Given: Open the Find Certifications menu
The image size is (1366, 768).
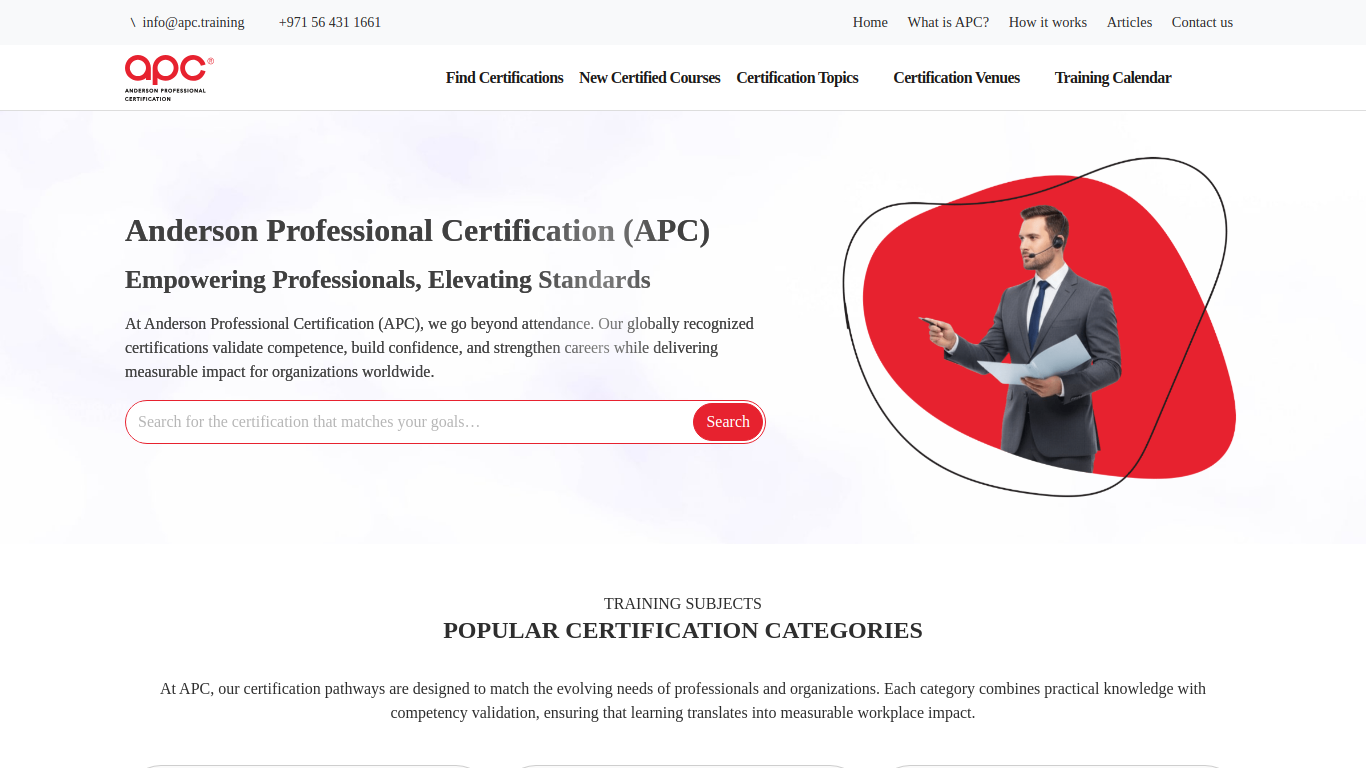Looking at the screenshot, I should point(504,78).
